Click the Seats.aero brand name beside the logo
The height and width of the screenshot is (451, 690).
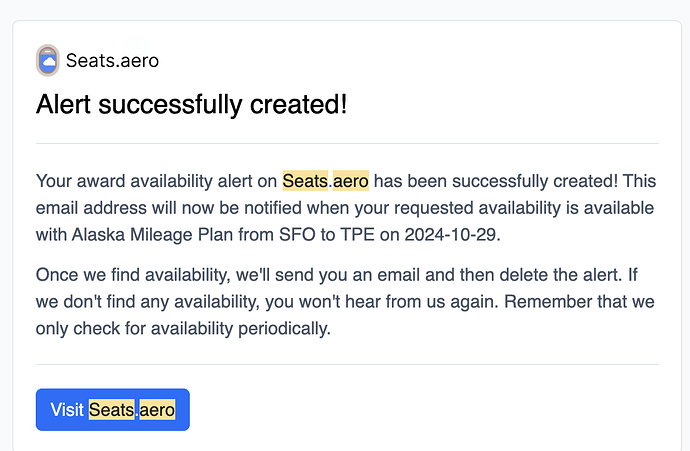click(112, 61)
